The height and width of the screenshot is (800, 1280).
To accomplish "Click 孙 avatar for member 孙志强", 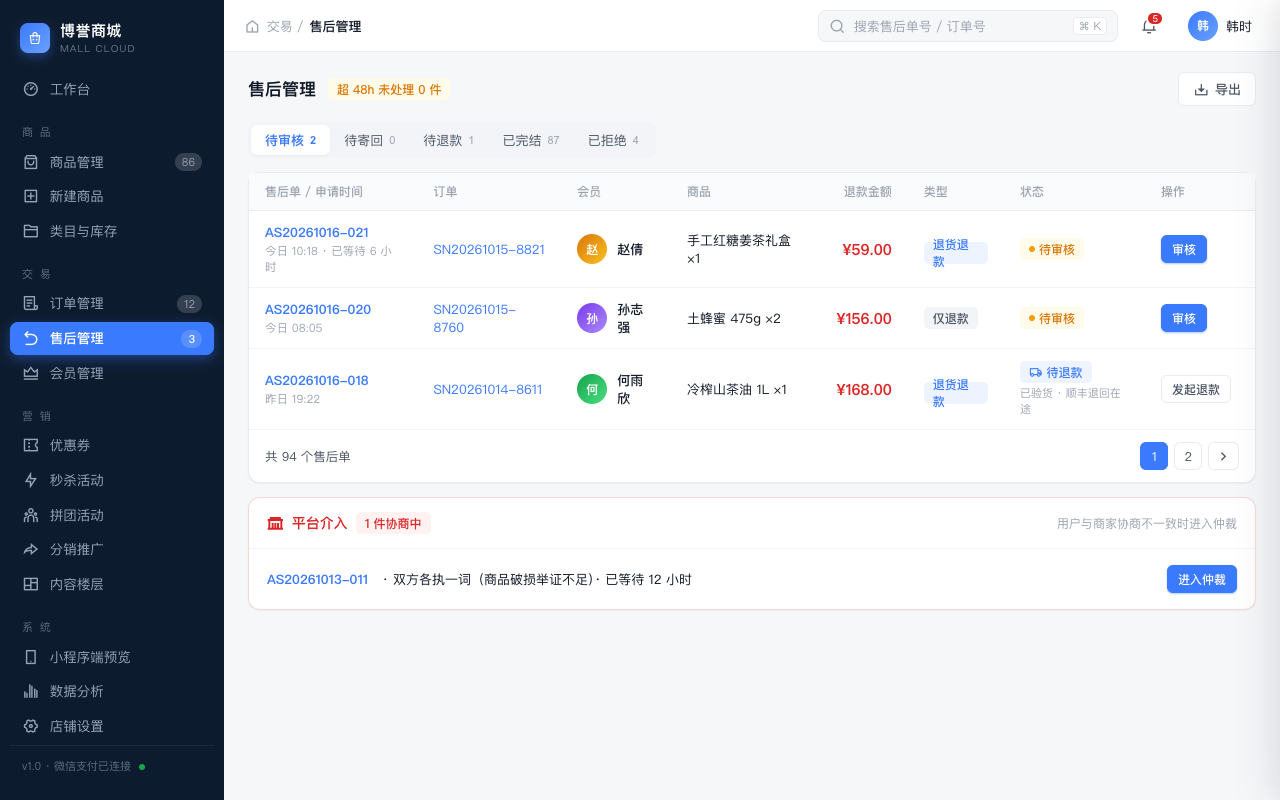I will tap(592, 318).
